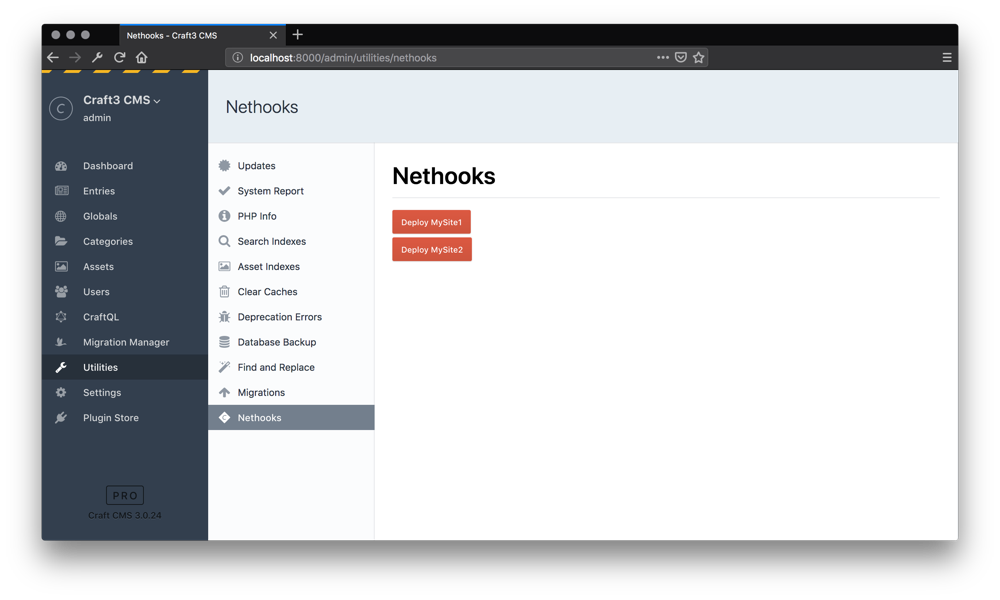Image resolution: width=1000 pixels, height=600 pixels.
Task: Click the Settings gear icon
Action: pyautogui.click(x=61, y=392)
